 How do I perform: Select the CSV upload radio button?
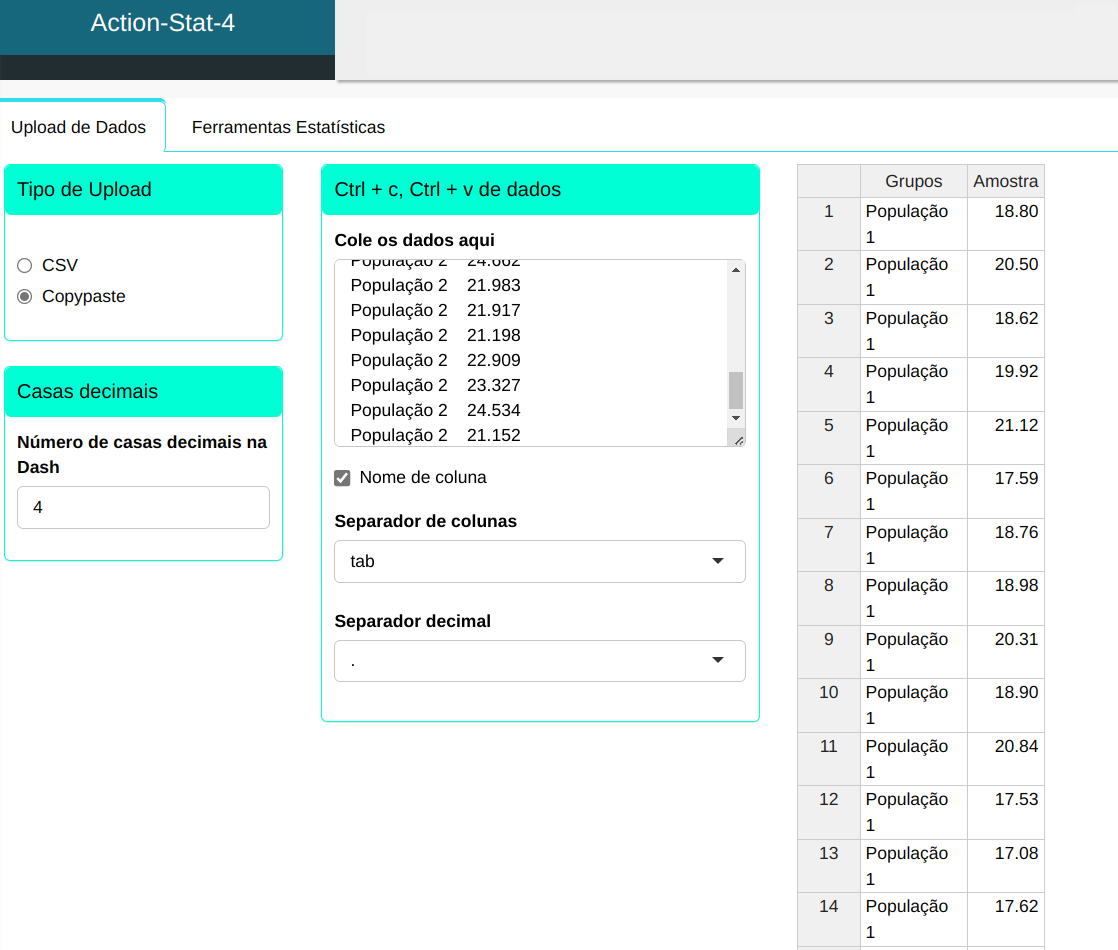coord(25,265)
